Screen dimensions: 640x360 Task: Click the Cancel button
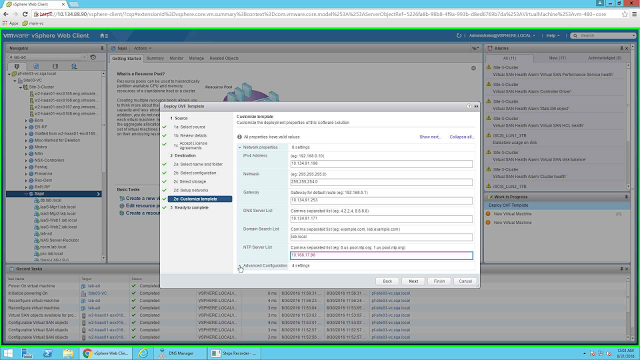[x=465, y=281]
